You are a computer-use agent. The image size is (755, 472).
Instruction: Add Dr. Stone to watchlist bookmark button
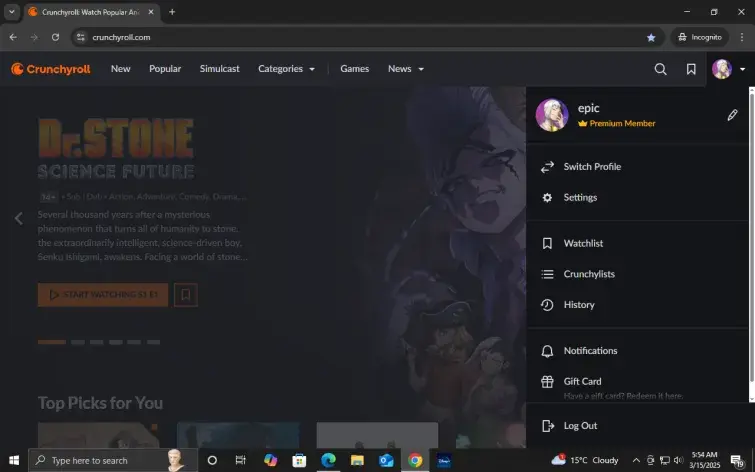tap(185, 294)
